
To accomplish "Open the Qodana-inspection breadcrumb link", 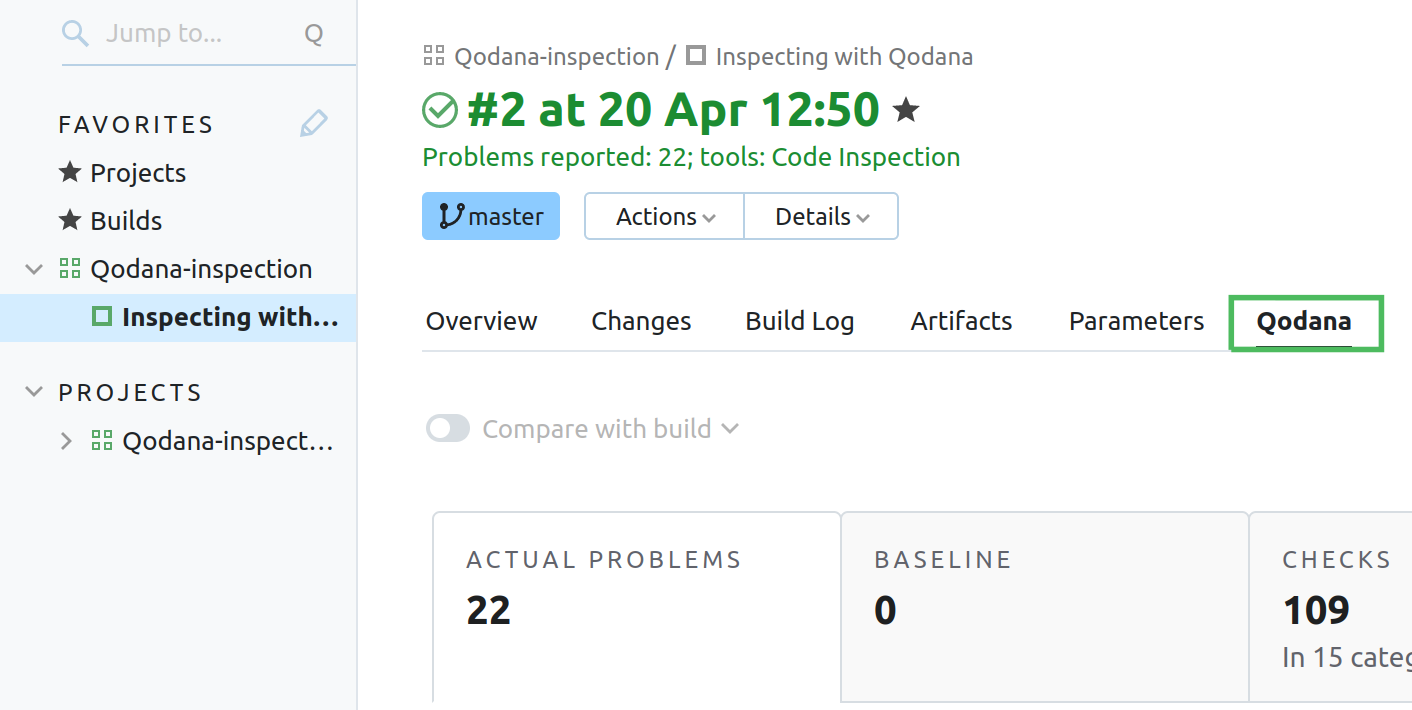I will pyautogui.click(x=557, y=56).
